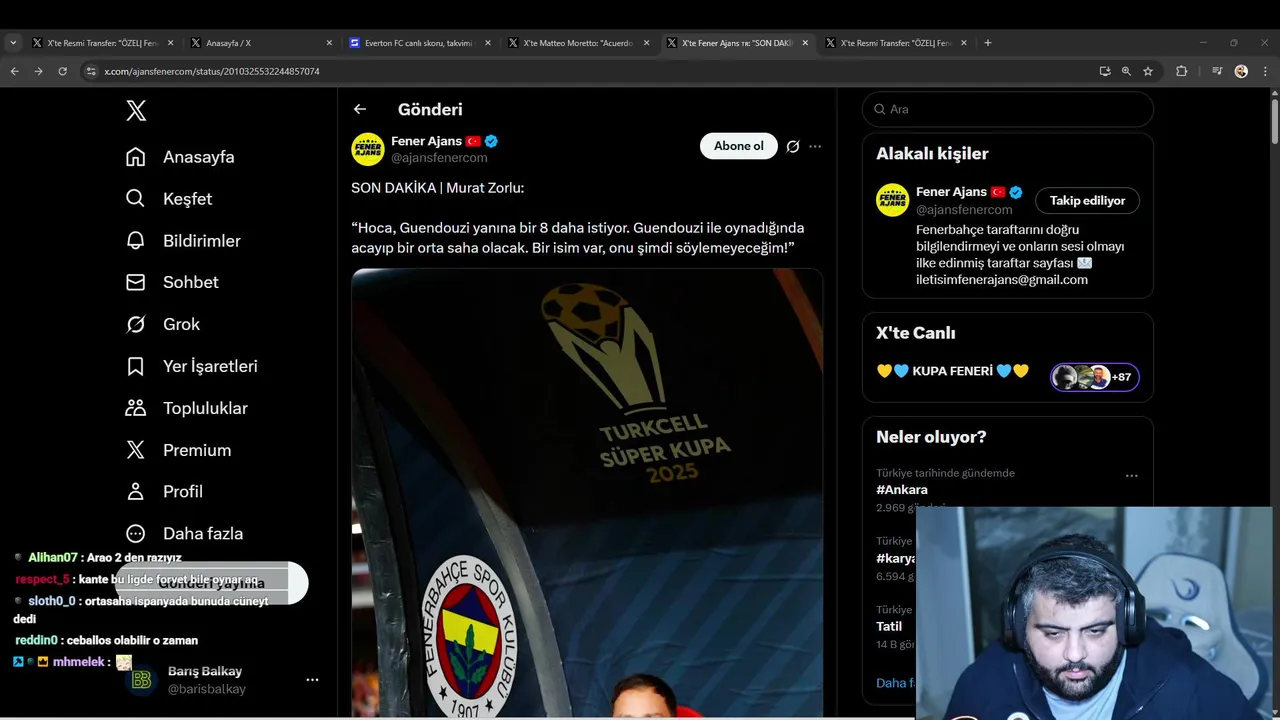Go back with the Gönderi arrow
1280x720 pixels.
tap(360, 109)
